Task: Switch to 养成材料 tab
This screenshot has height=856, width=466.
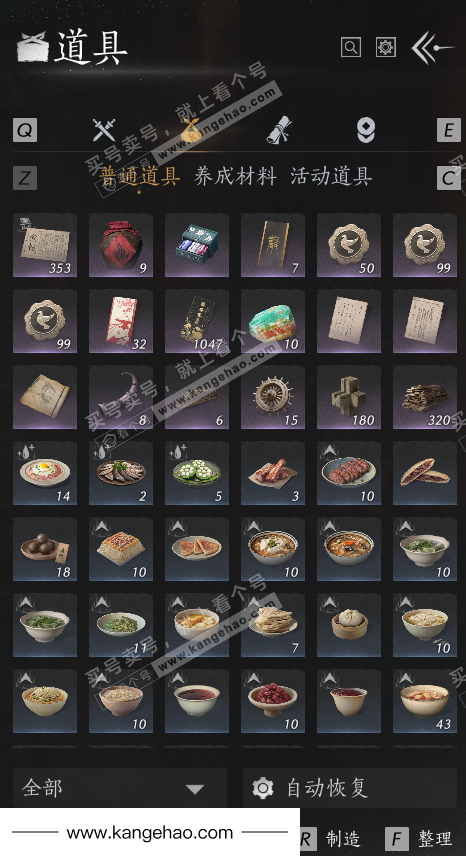Action: (x=235, y=176)
